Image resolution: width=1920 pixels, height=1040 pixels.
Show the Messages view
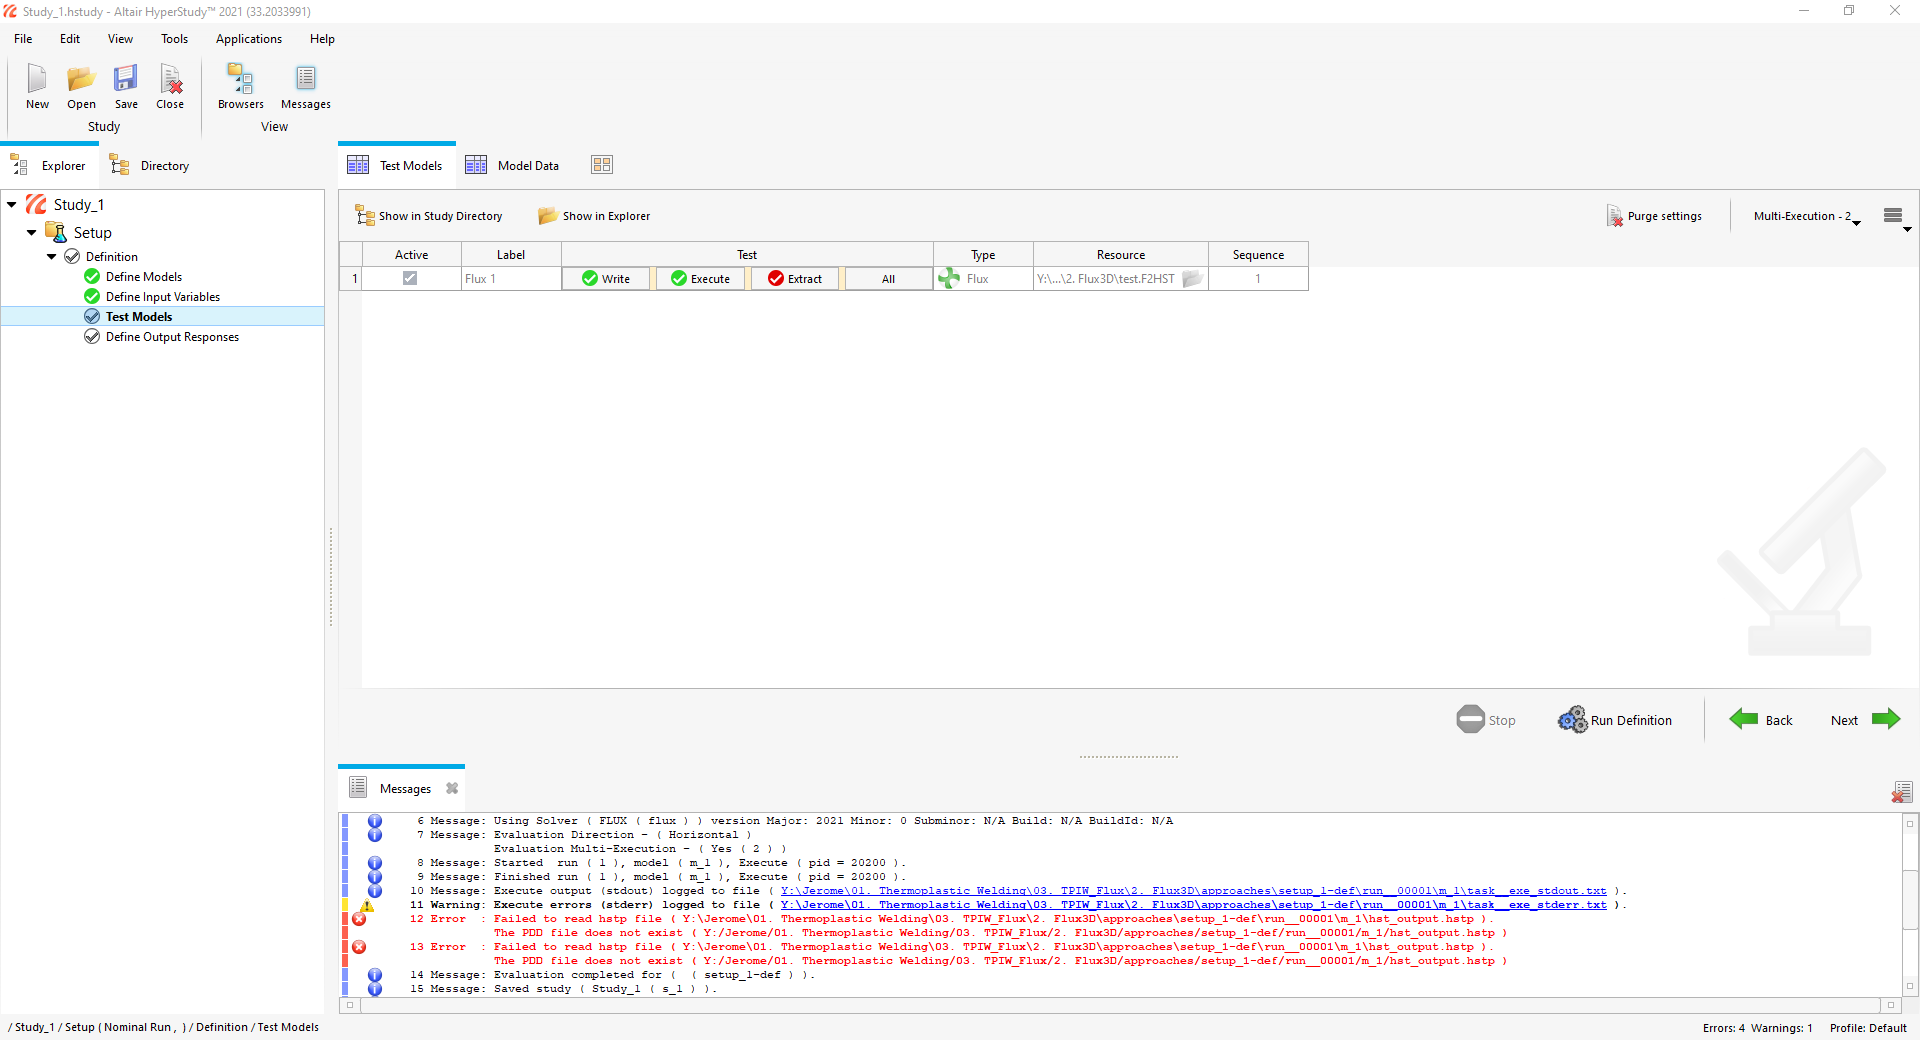coord(305,87)
